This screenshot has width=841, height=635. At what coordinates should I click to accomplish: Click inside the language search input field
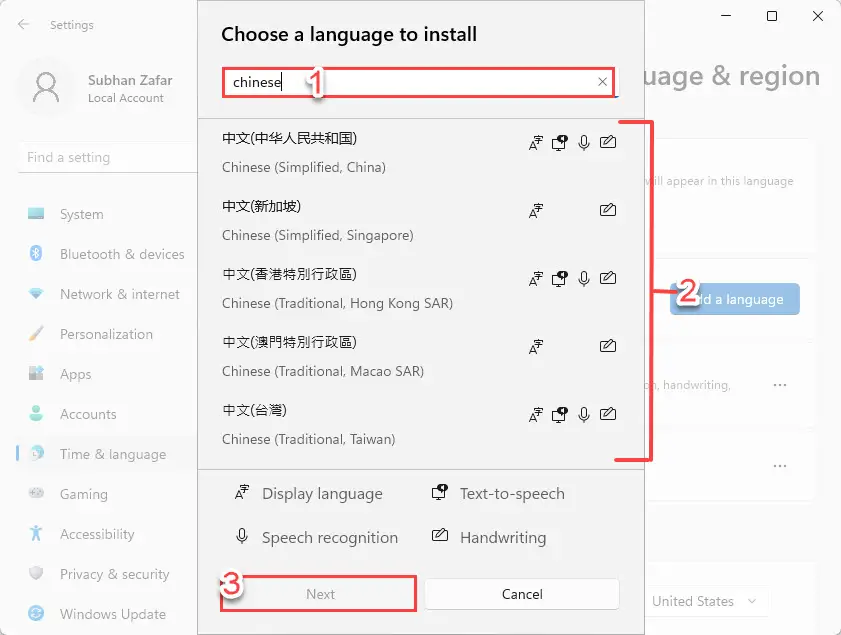(x=400, y=82)
